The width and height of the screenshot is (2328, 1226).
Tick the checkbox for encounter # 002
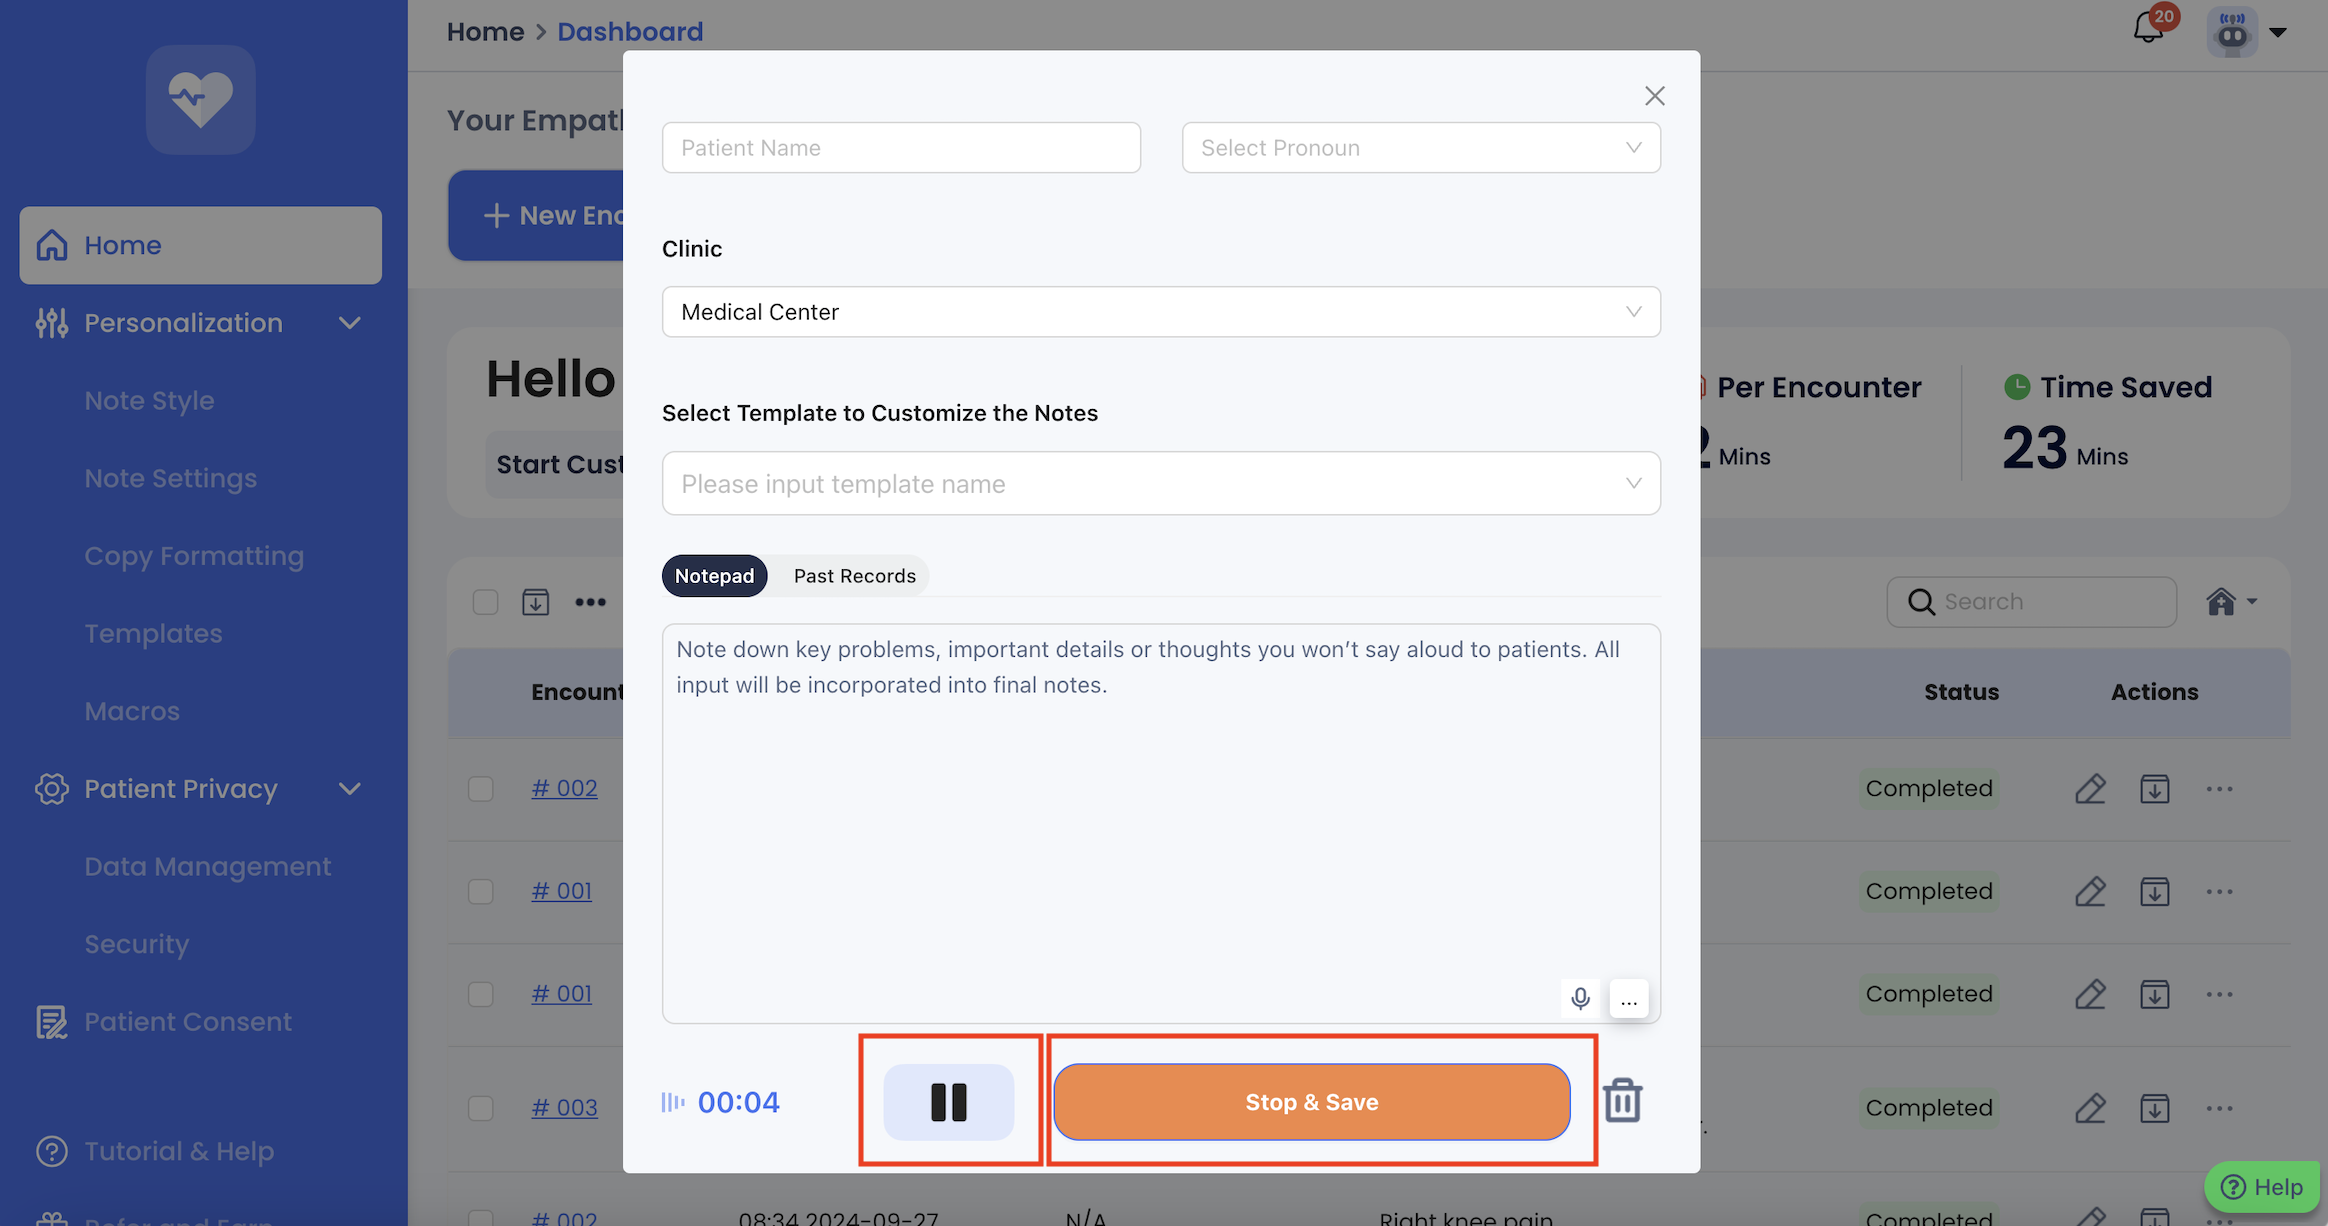pyautogui.click(x=481, y=789)
